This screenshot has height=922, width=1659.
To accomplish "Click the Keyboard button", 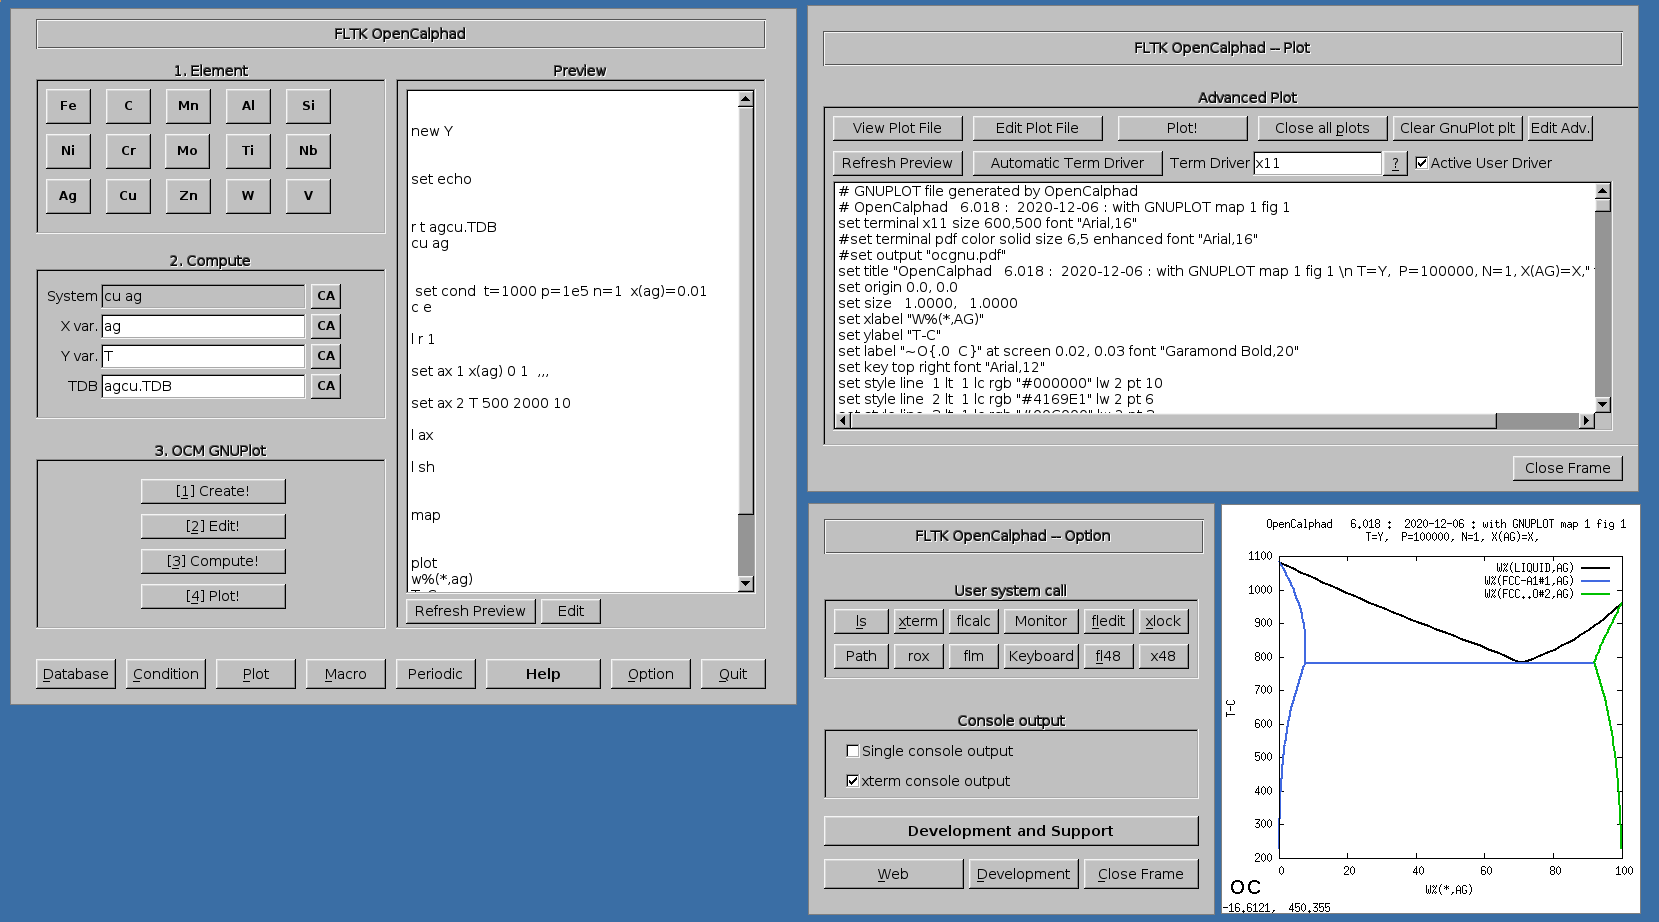I will pyautogui.click(x=1041, y=656).
